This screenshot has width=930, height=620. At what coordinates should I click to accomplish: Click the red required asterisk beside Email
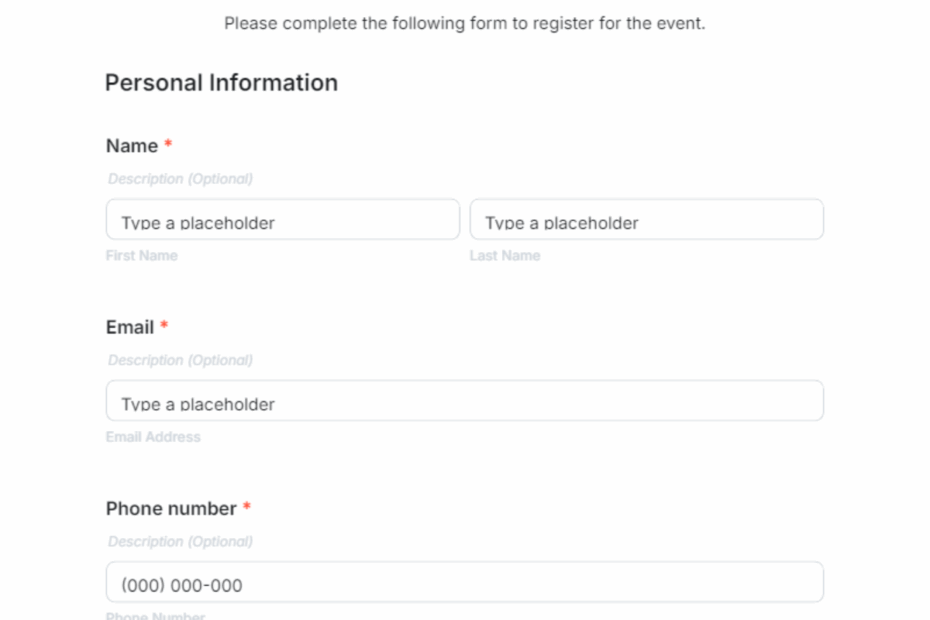pyautogui.click(x=163, y=326)
